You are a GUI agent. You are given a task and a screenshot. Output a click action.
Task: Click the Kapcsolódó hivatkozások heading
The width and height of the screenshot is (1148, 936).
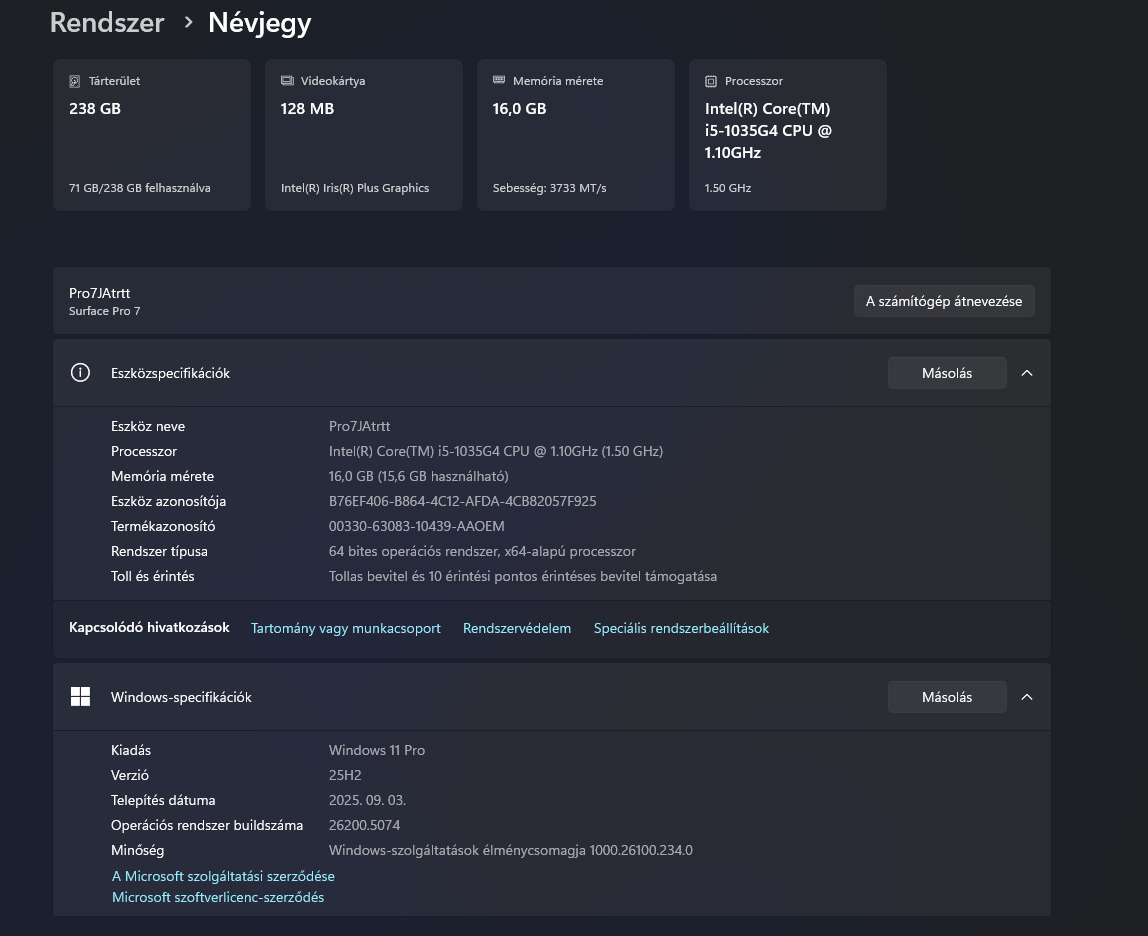coord(149,628)
